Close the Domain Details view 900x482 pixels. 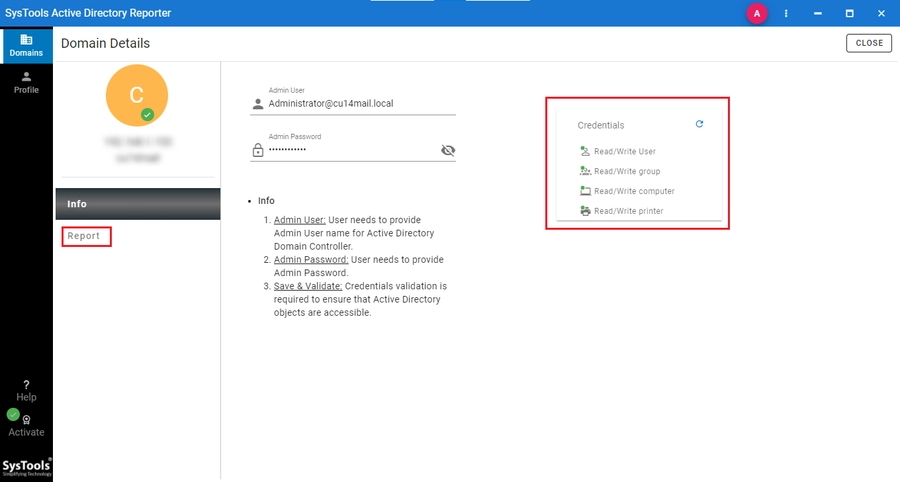click(x=869, y=43)
